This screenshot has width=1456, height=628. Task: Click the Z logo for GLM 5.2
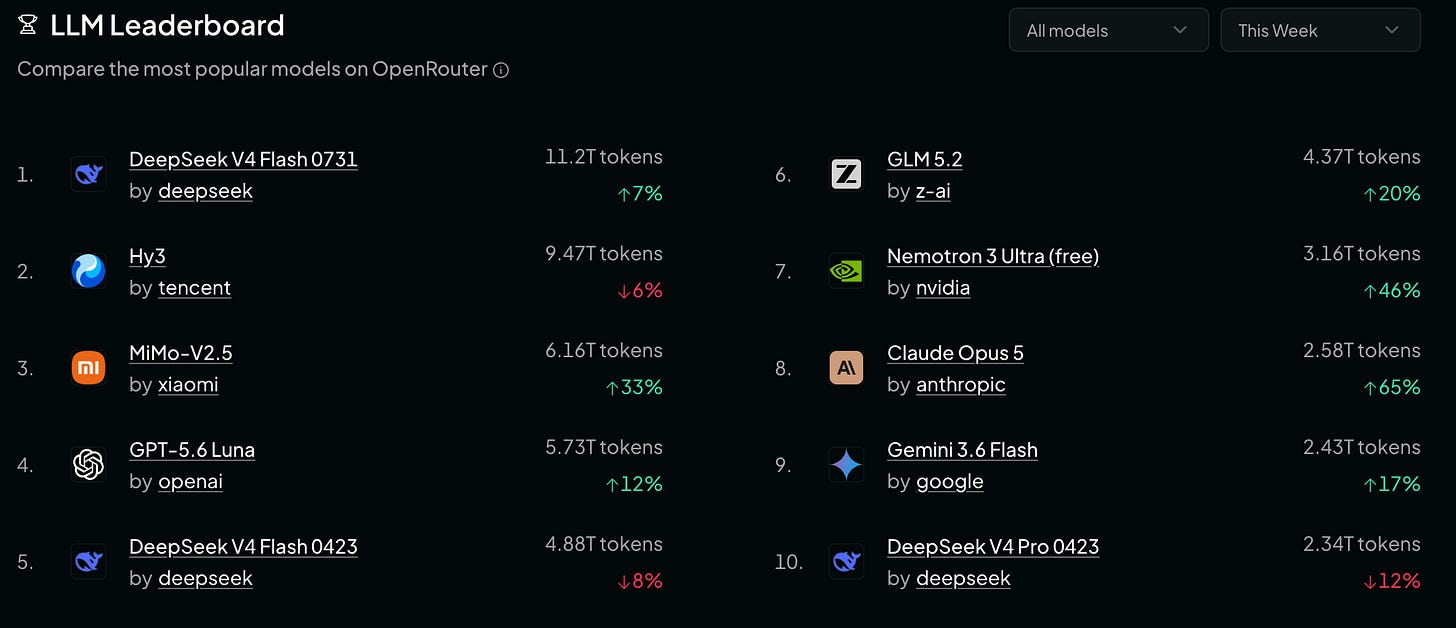846,174
